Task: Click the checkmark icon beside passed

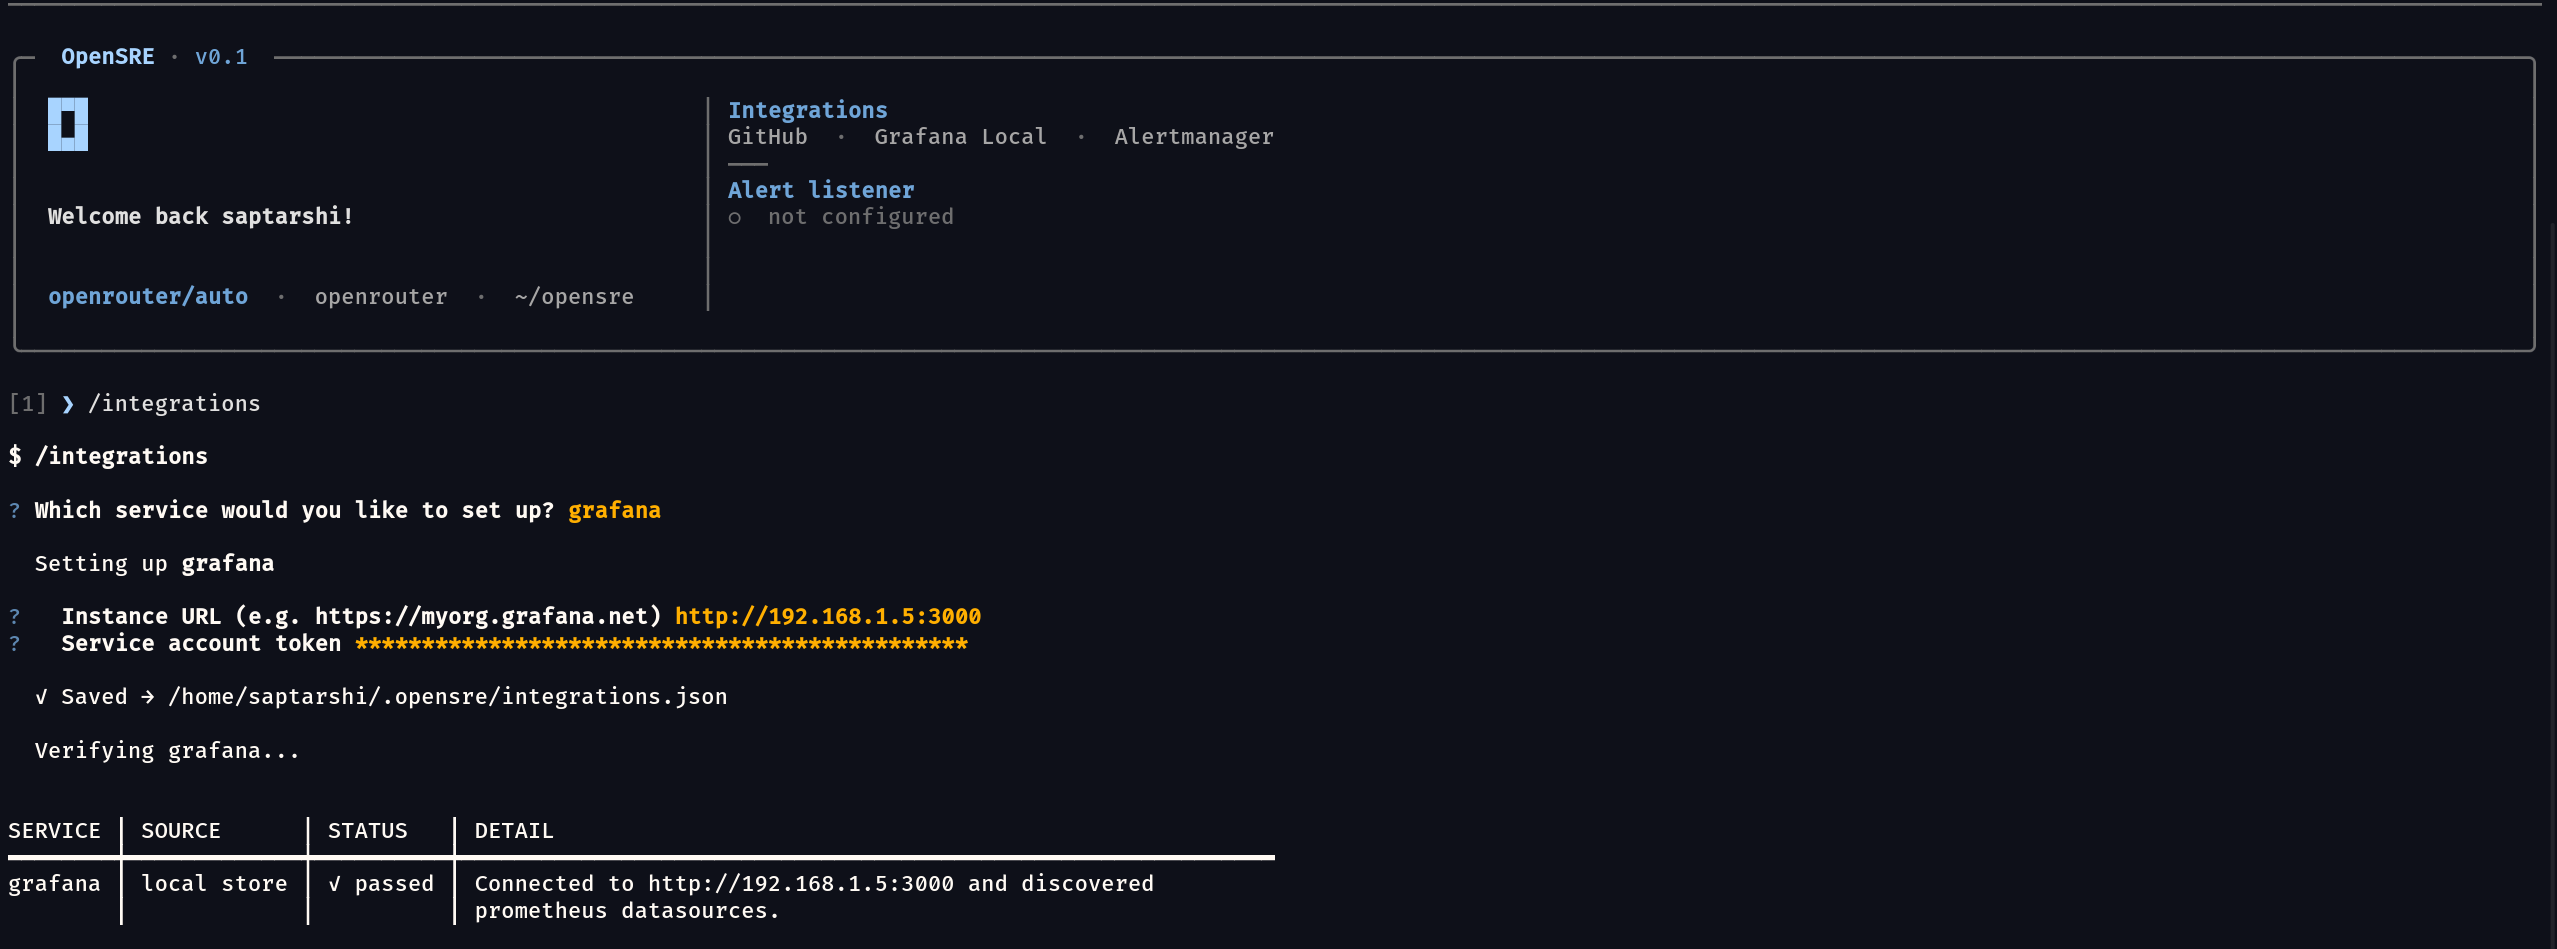Action: click(x=335, y=884)
